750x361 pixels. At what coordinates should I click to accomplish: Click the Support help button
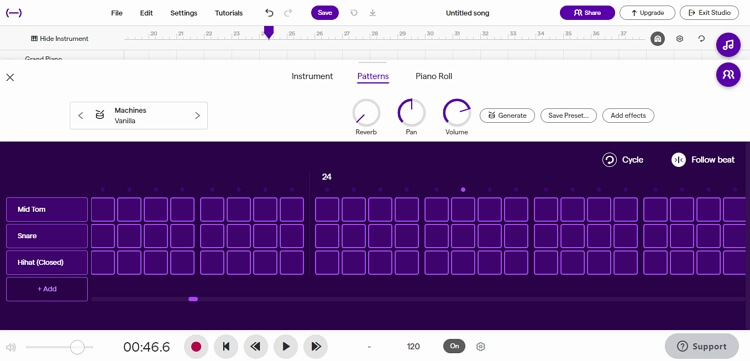tap(702, 346)
